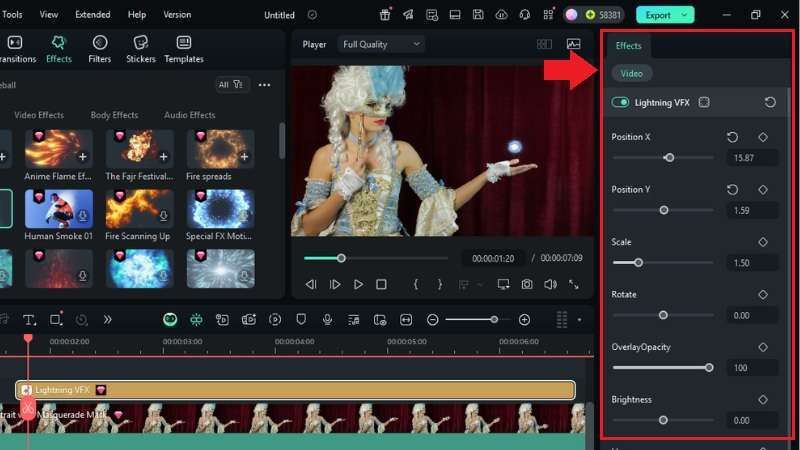The image size is (800, 450).
Task: Open the Version menu
Action: (x=177, y=14)
